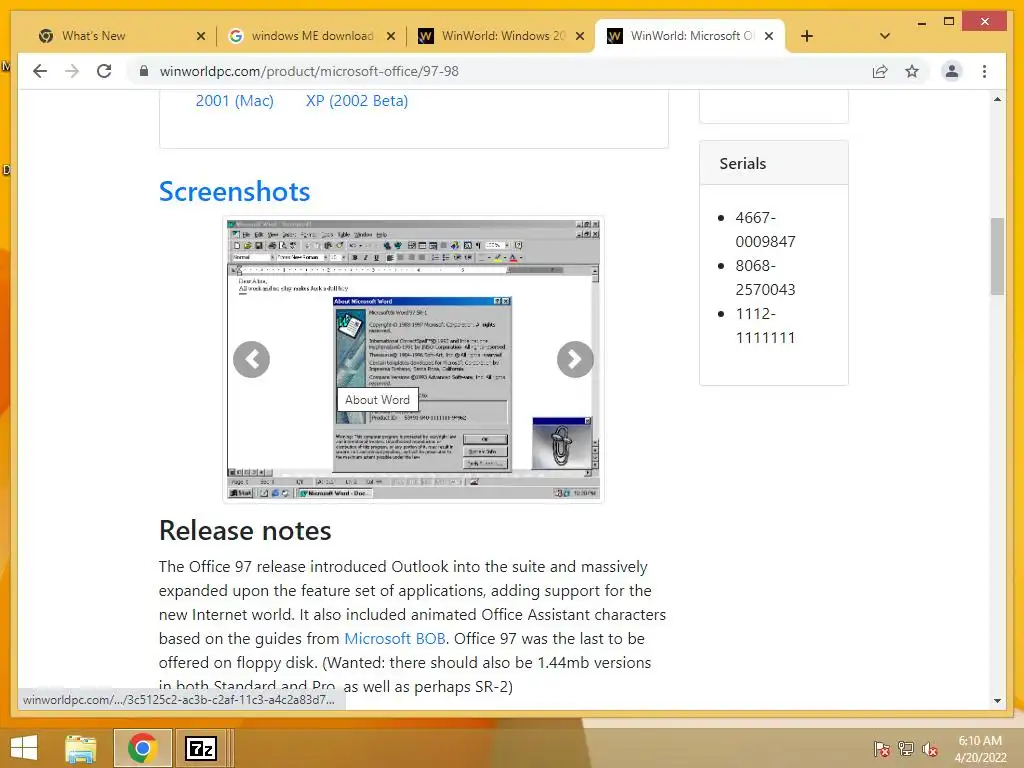Reload the current page
The image size is (1024, 768).
[x=104, y=71]
